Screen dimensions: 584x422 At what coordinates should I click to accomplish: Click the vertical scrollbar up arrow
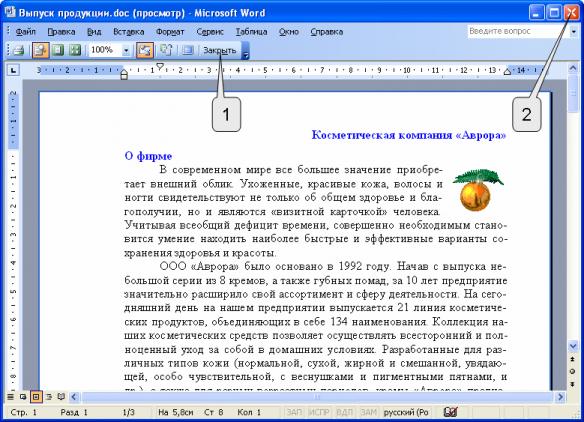(573, 69)
